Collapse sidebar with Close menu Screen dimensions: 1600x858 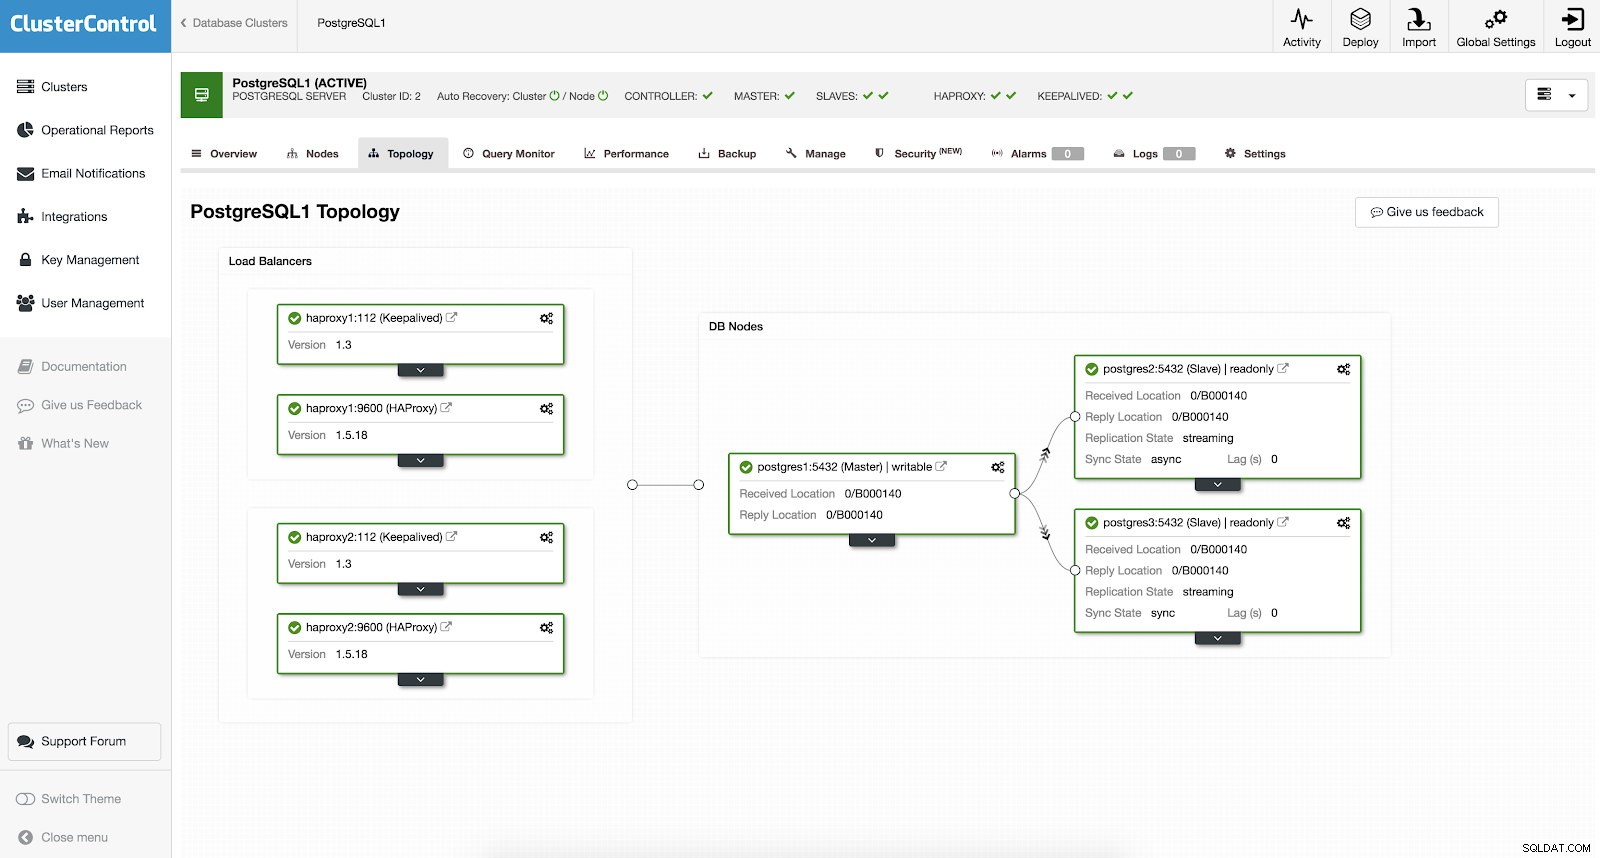(63, 838)
